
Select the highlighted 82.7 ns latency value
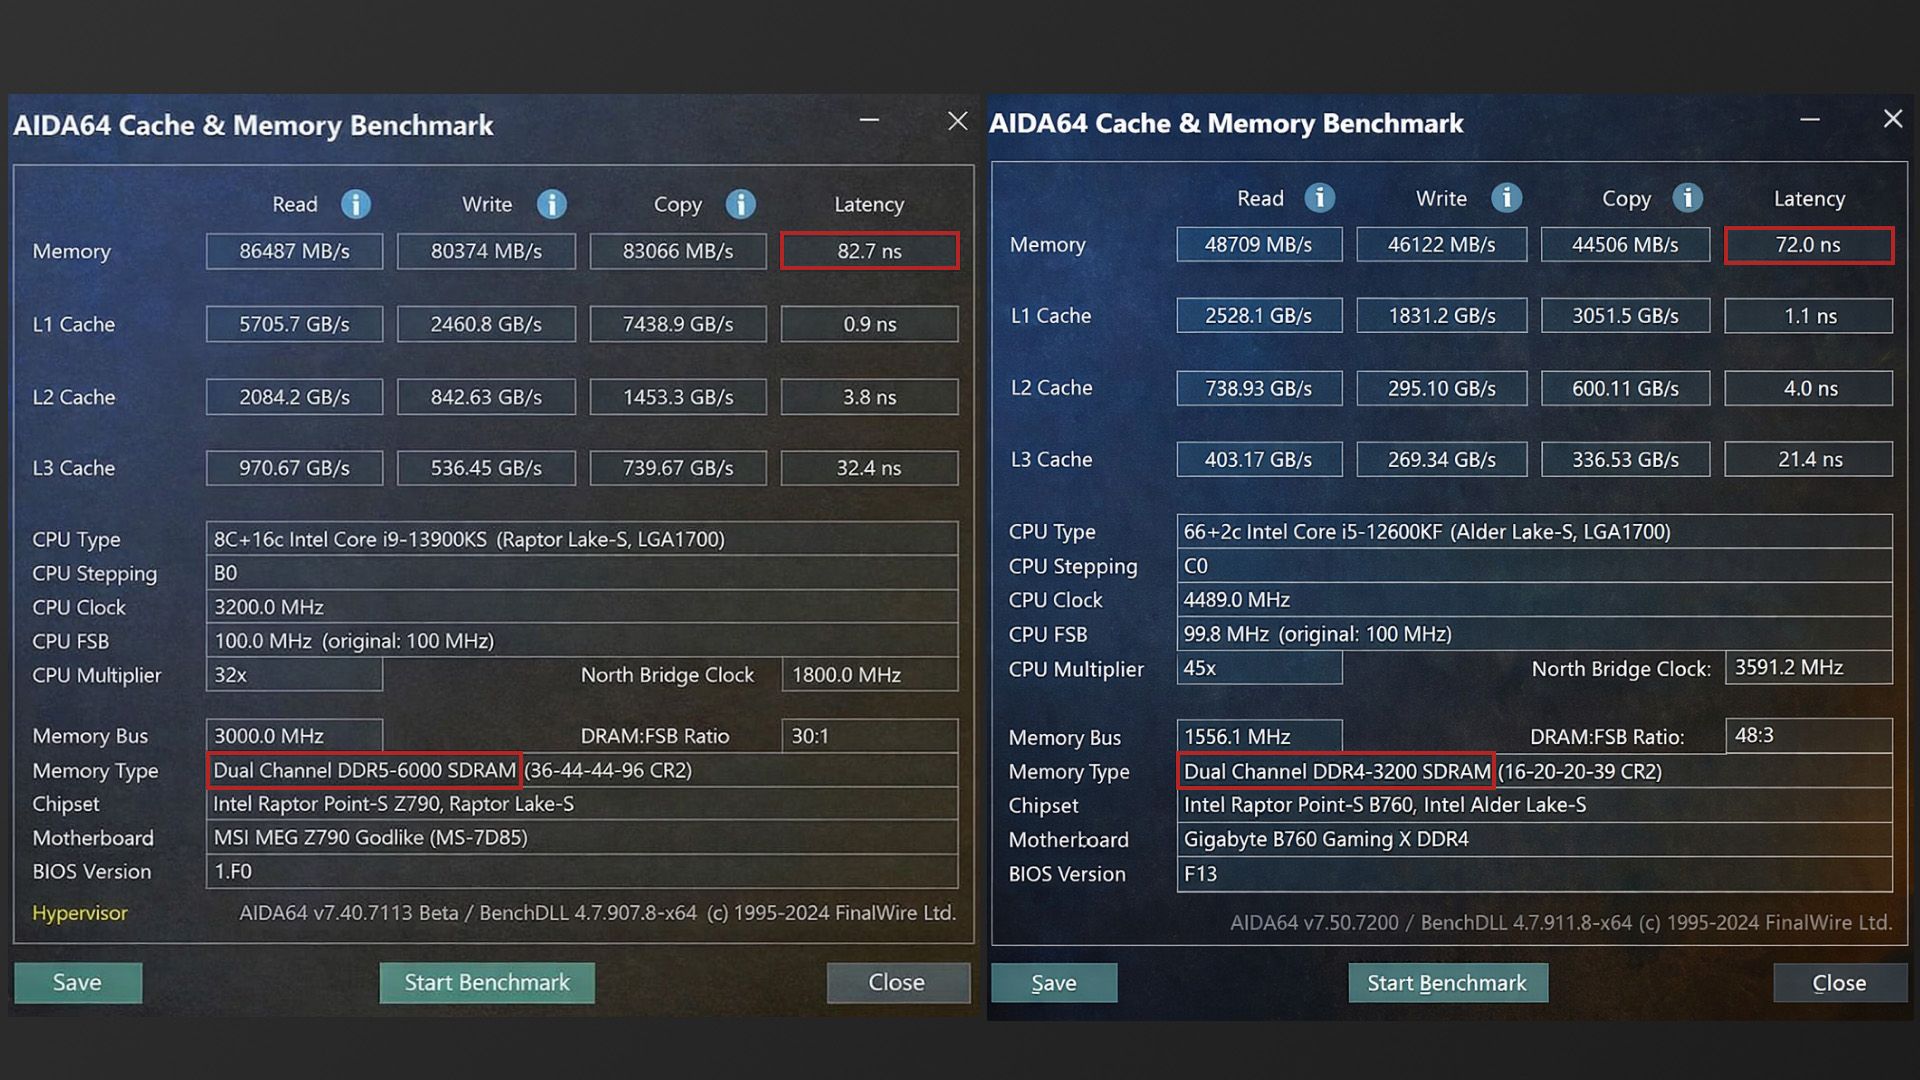pyautogui.click(x=868, y=251)
